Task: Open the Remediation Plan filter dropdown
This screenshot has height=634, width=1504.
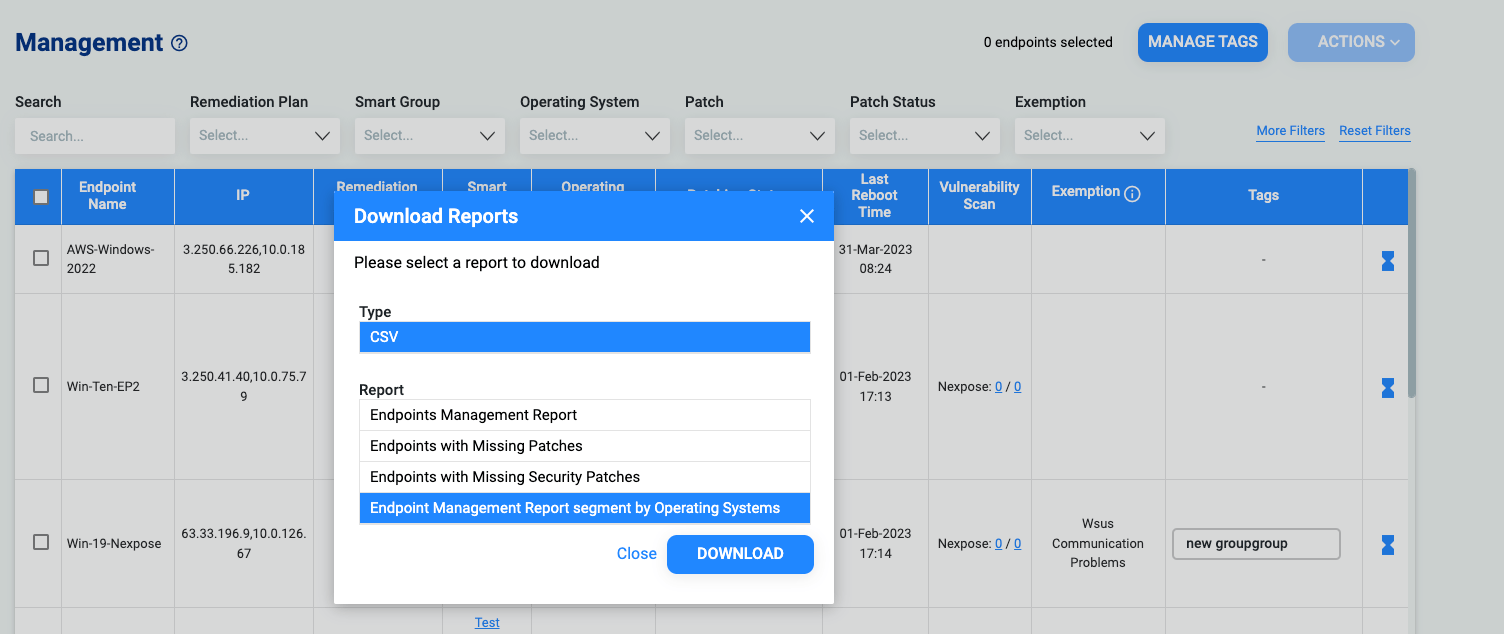Action: 264,135
